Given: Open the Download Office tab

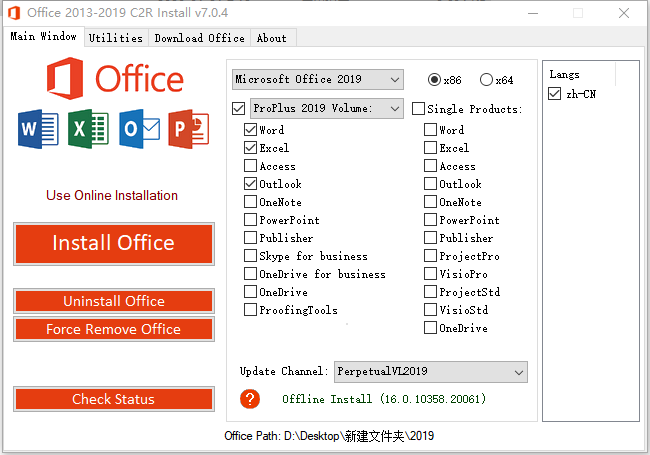Looking at the screenshot, I should pos(199,38).
